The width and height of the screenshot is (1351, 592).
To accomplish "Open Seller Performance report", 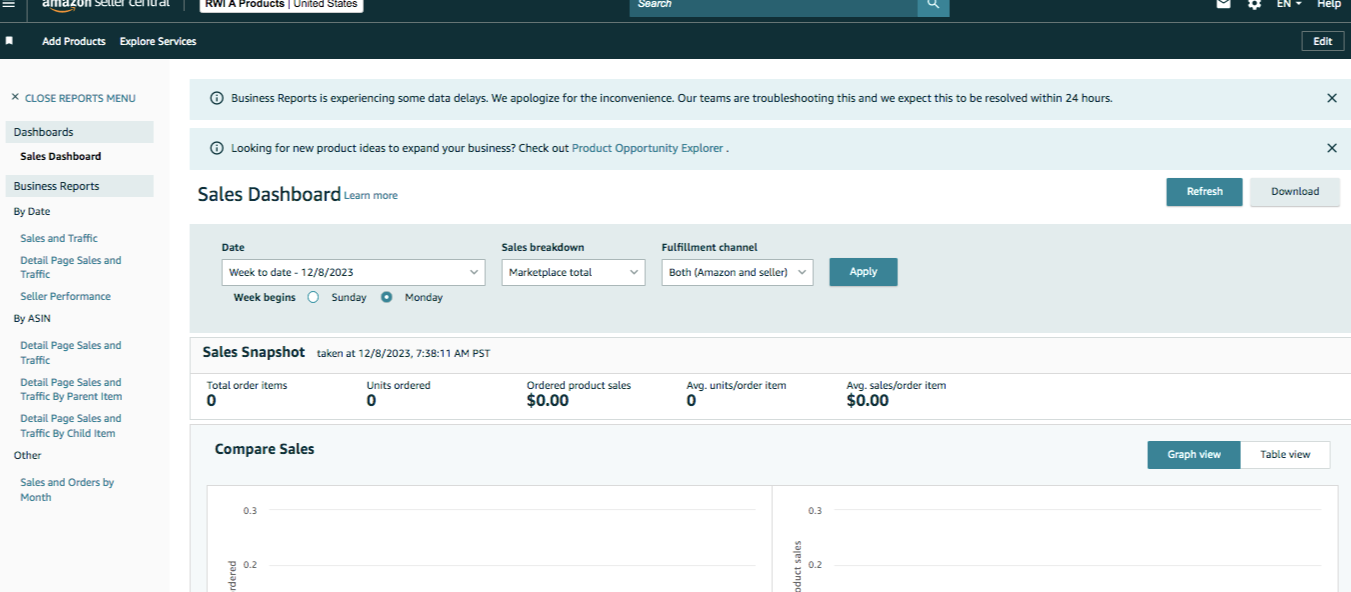I will point(65,296).
